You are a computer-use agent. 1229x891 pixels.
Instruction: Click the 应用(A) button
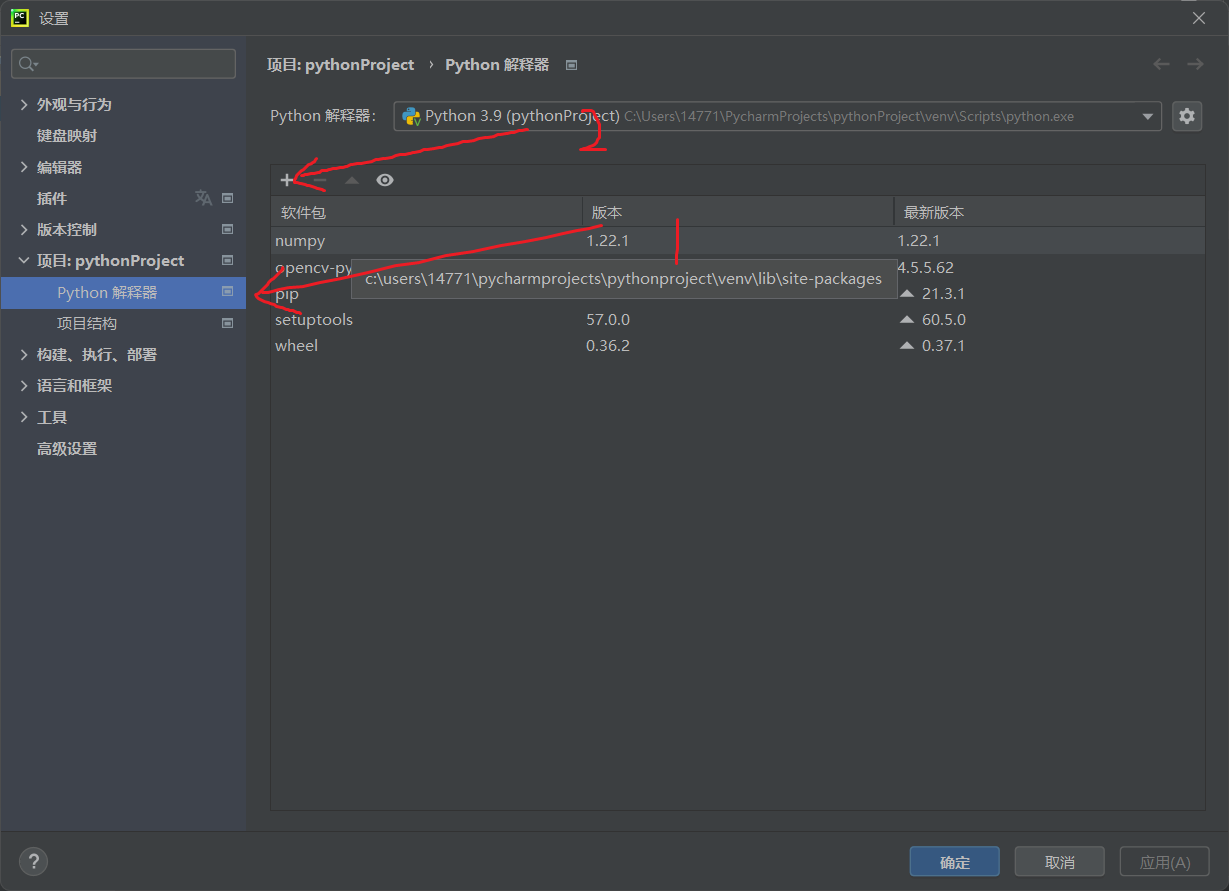point(1165,862)
